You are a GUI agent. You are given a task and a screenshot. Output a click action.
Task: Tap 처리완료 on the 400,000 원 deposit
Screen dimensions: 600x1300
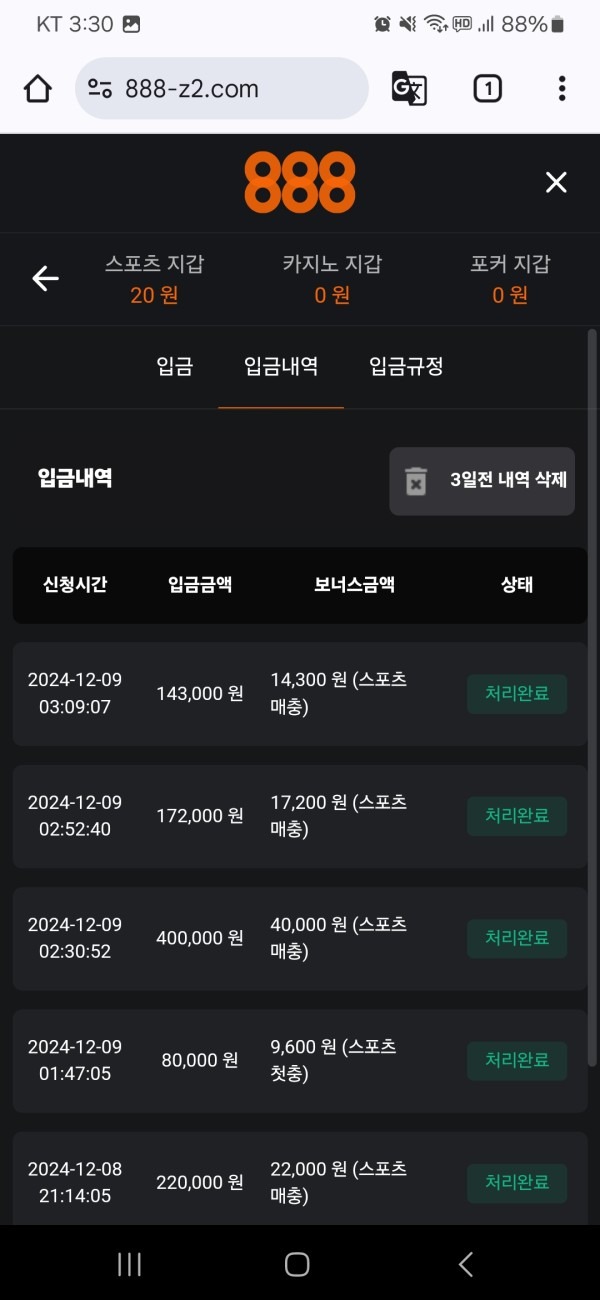pyautogui.click(x=516, y=938)
